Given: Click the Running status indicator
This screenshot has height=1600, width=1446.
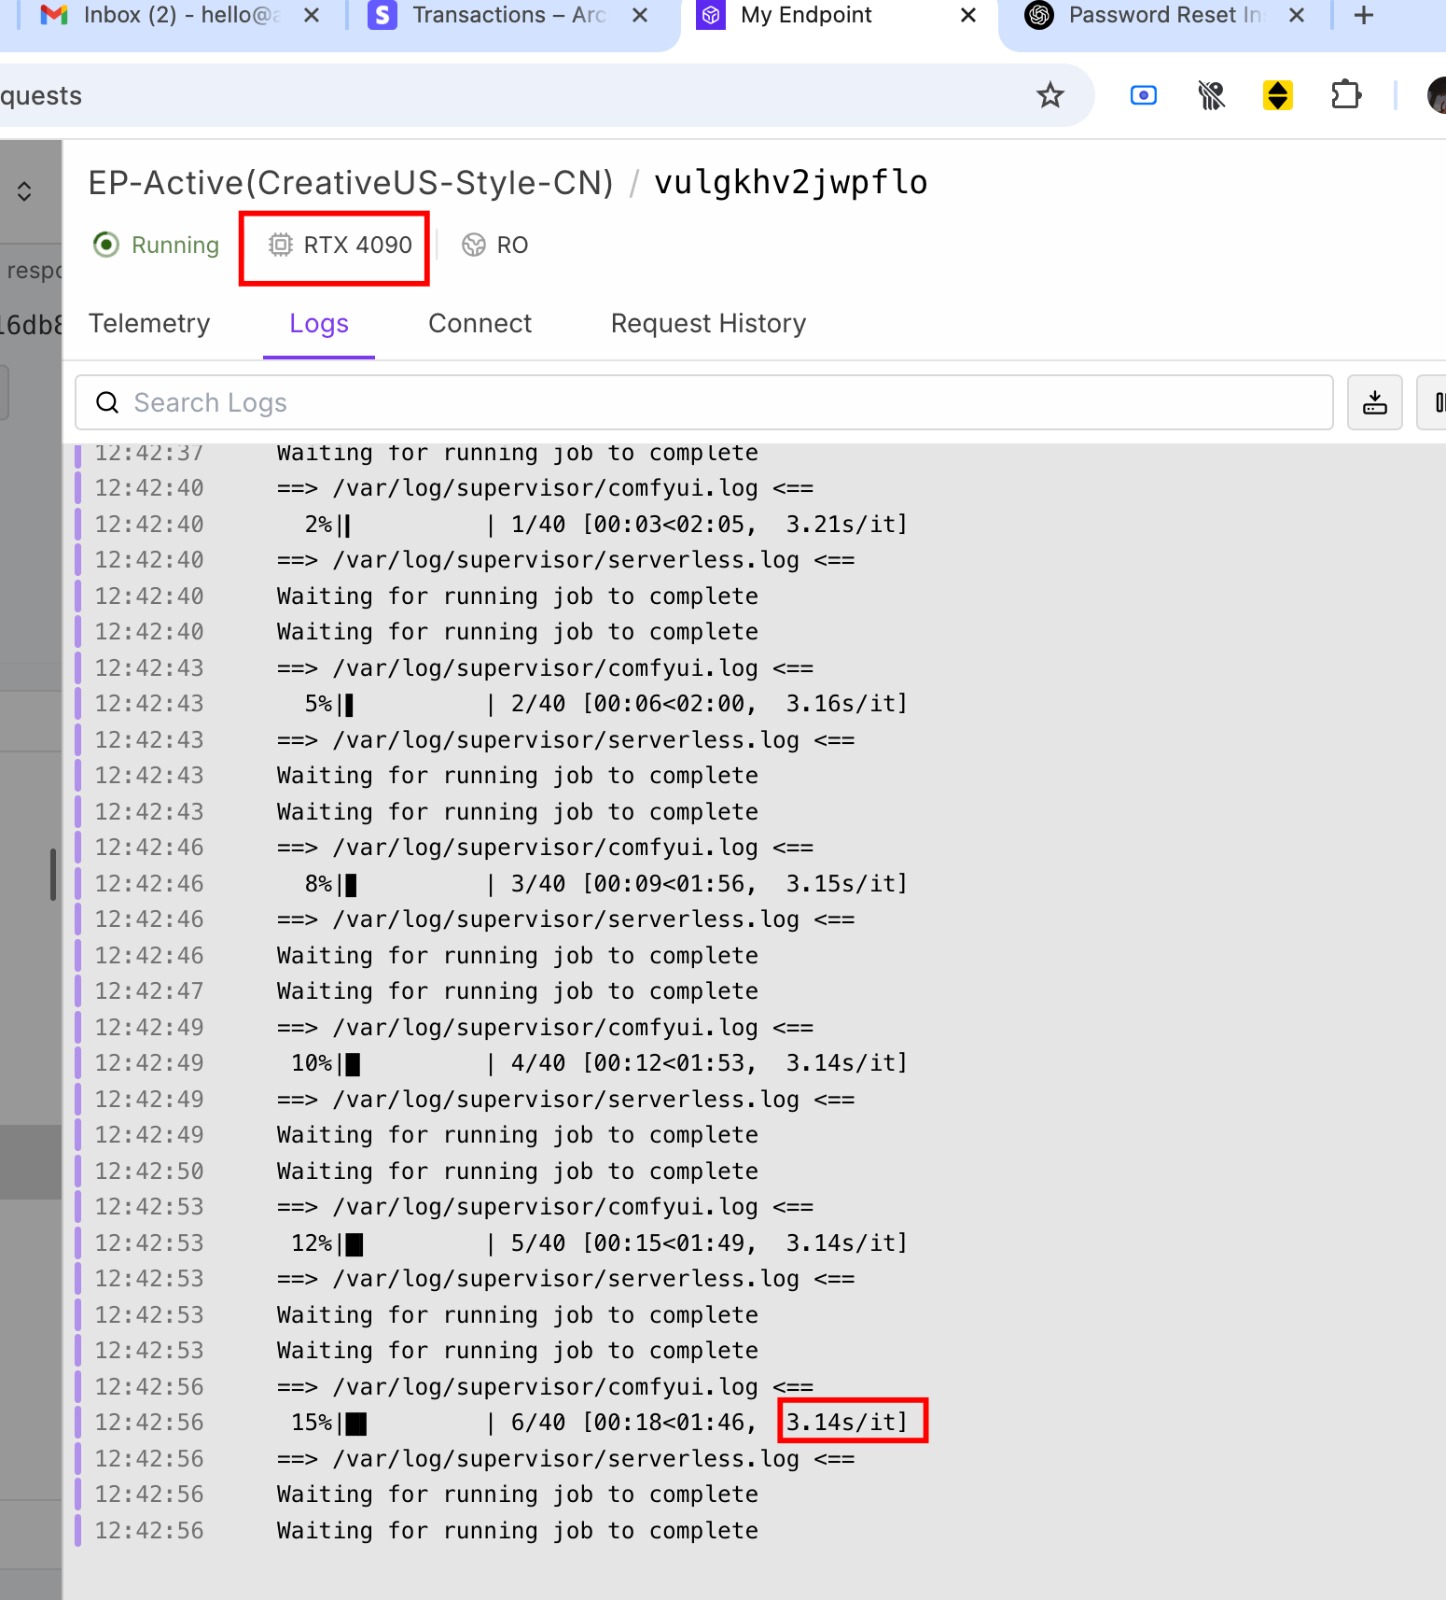Looking at the screenshot, I should [x=156, y=245].
